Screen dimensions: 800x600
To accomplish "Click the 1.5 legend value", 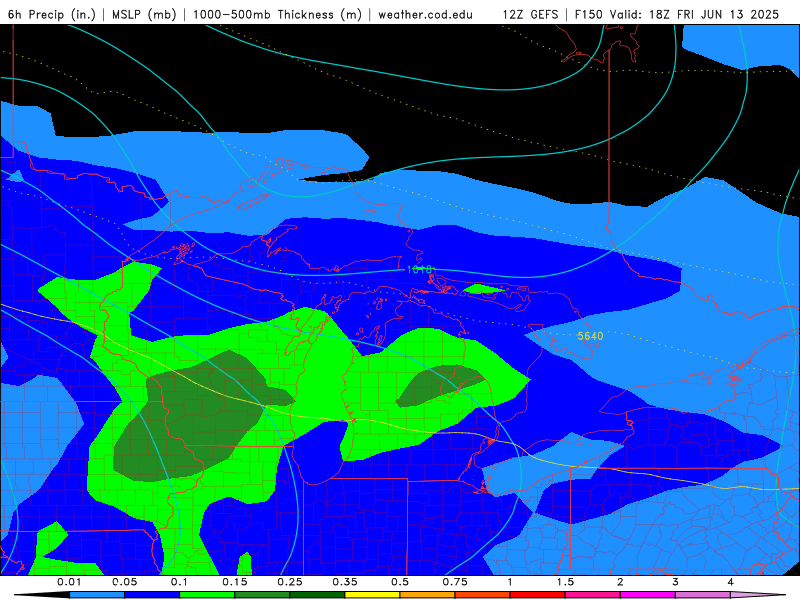I will click(565, 582).
